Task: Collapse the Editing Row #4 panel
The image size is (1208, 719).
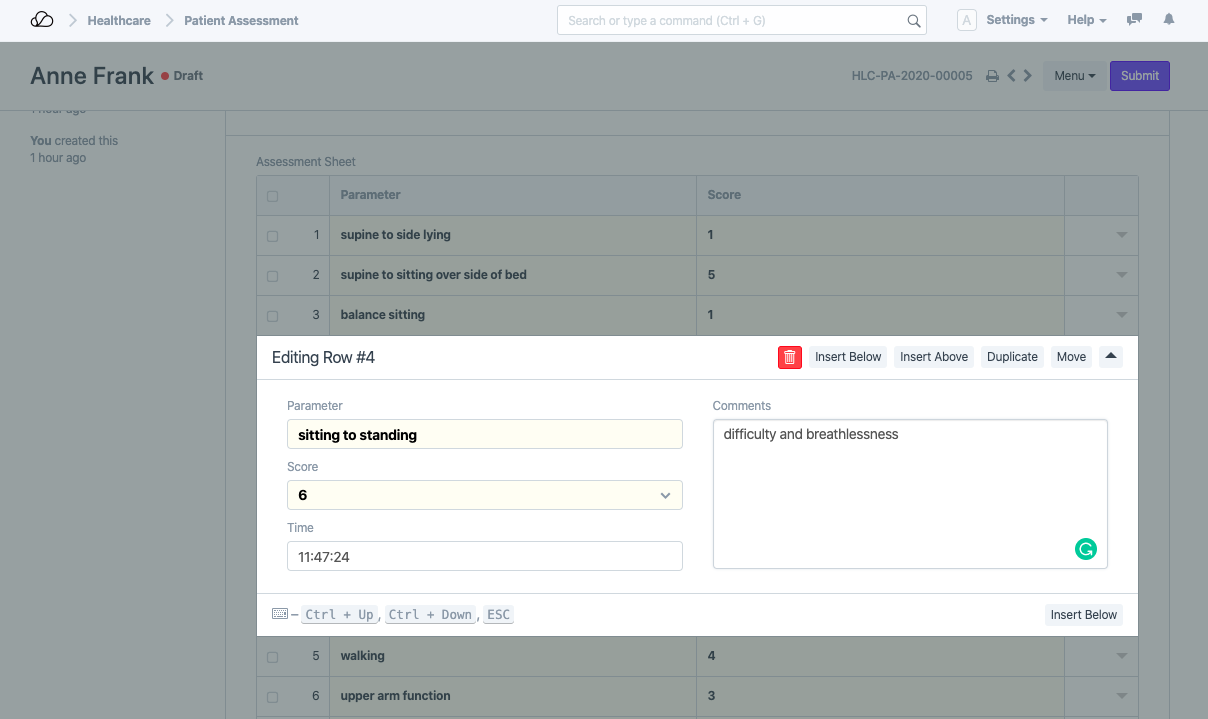Action: tap(1111, 357)
